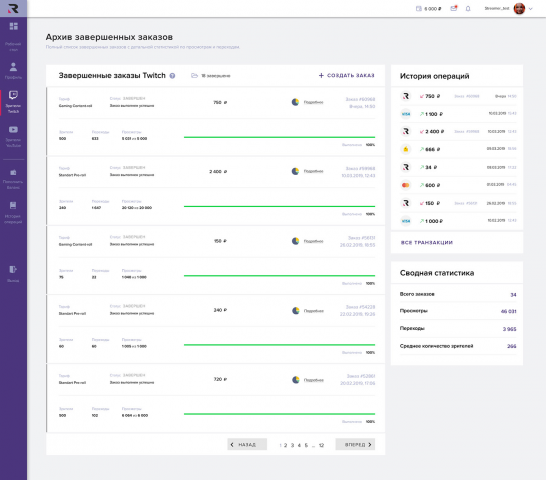Click the R icon of the 150 ₽ transaction
The width and height of the screenshot is (546, 480).
(406, 203)
